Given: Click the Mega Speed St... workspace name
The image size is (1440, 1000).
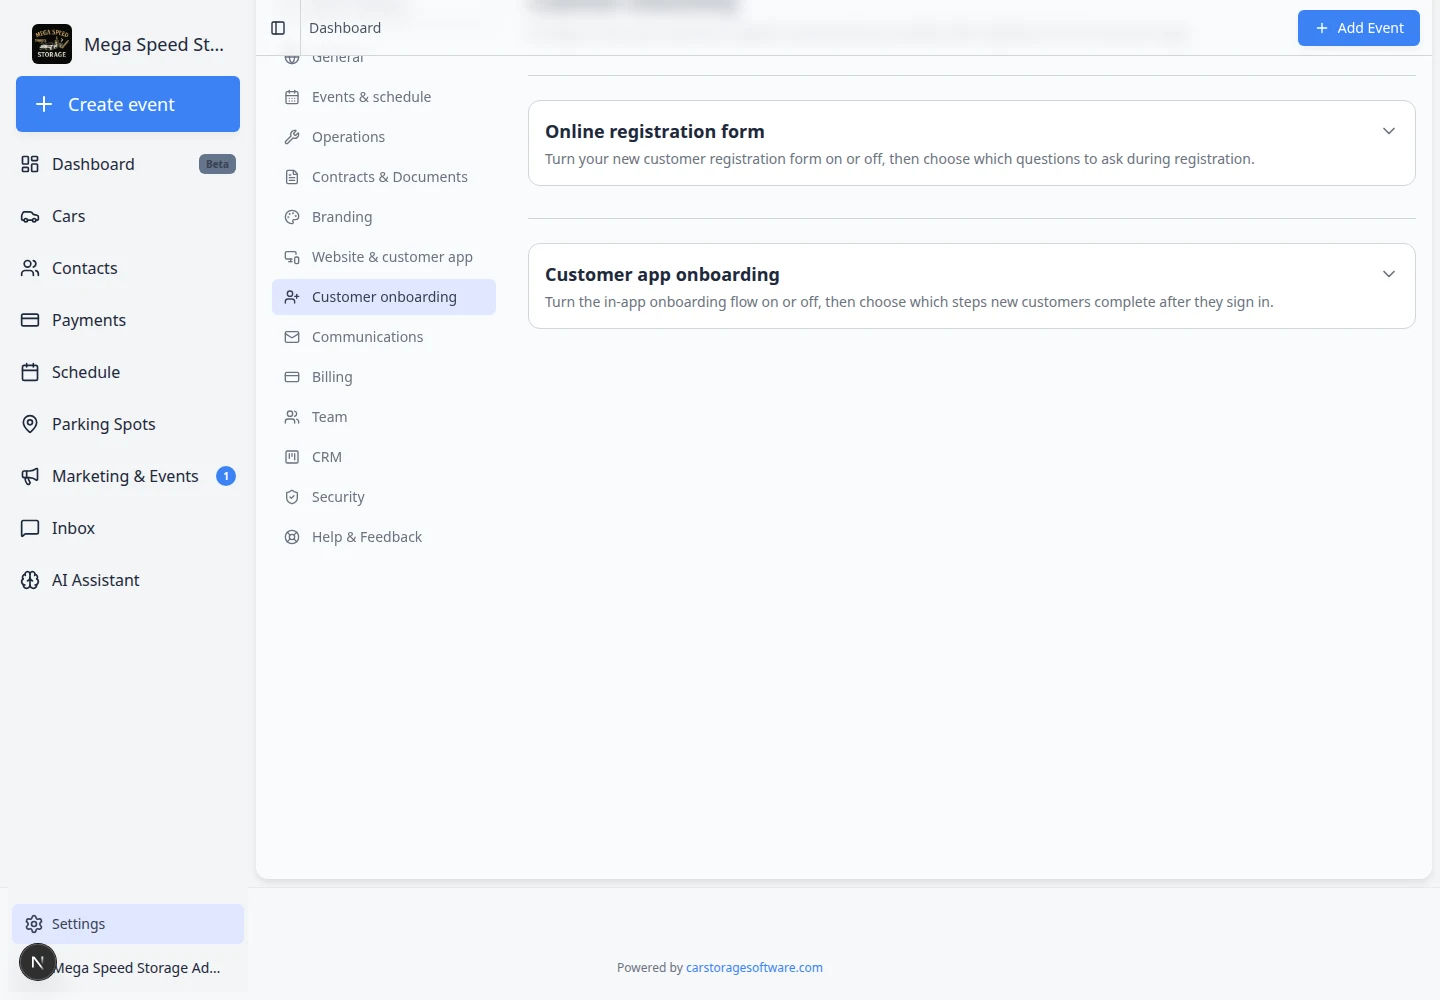Looking at the screenshot, I should tap(154, 44).
